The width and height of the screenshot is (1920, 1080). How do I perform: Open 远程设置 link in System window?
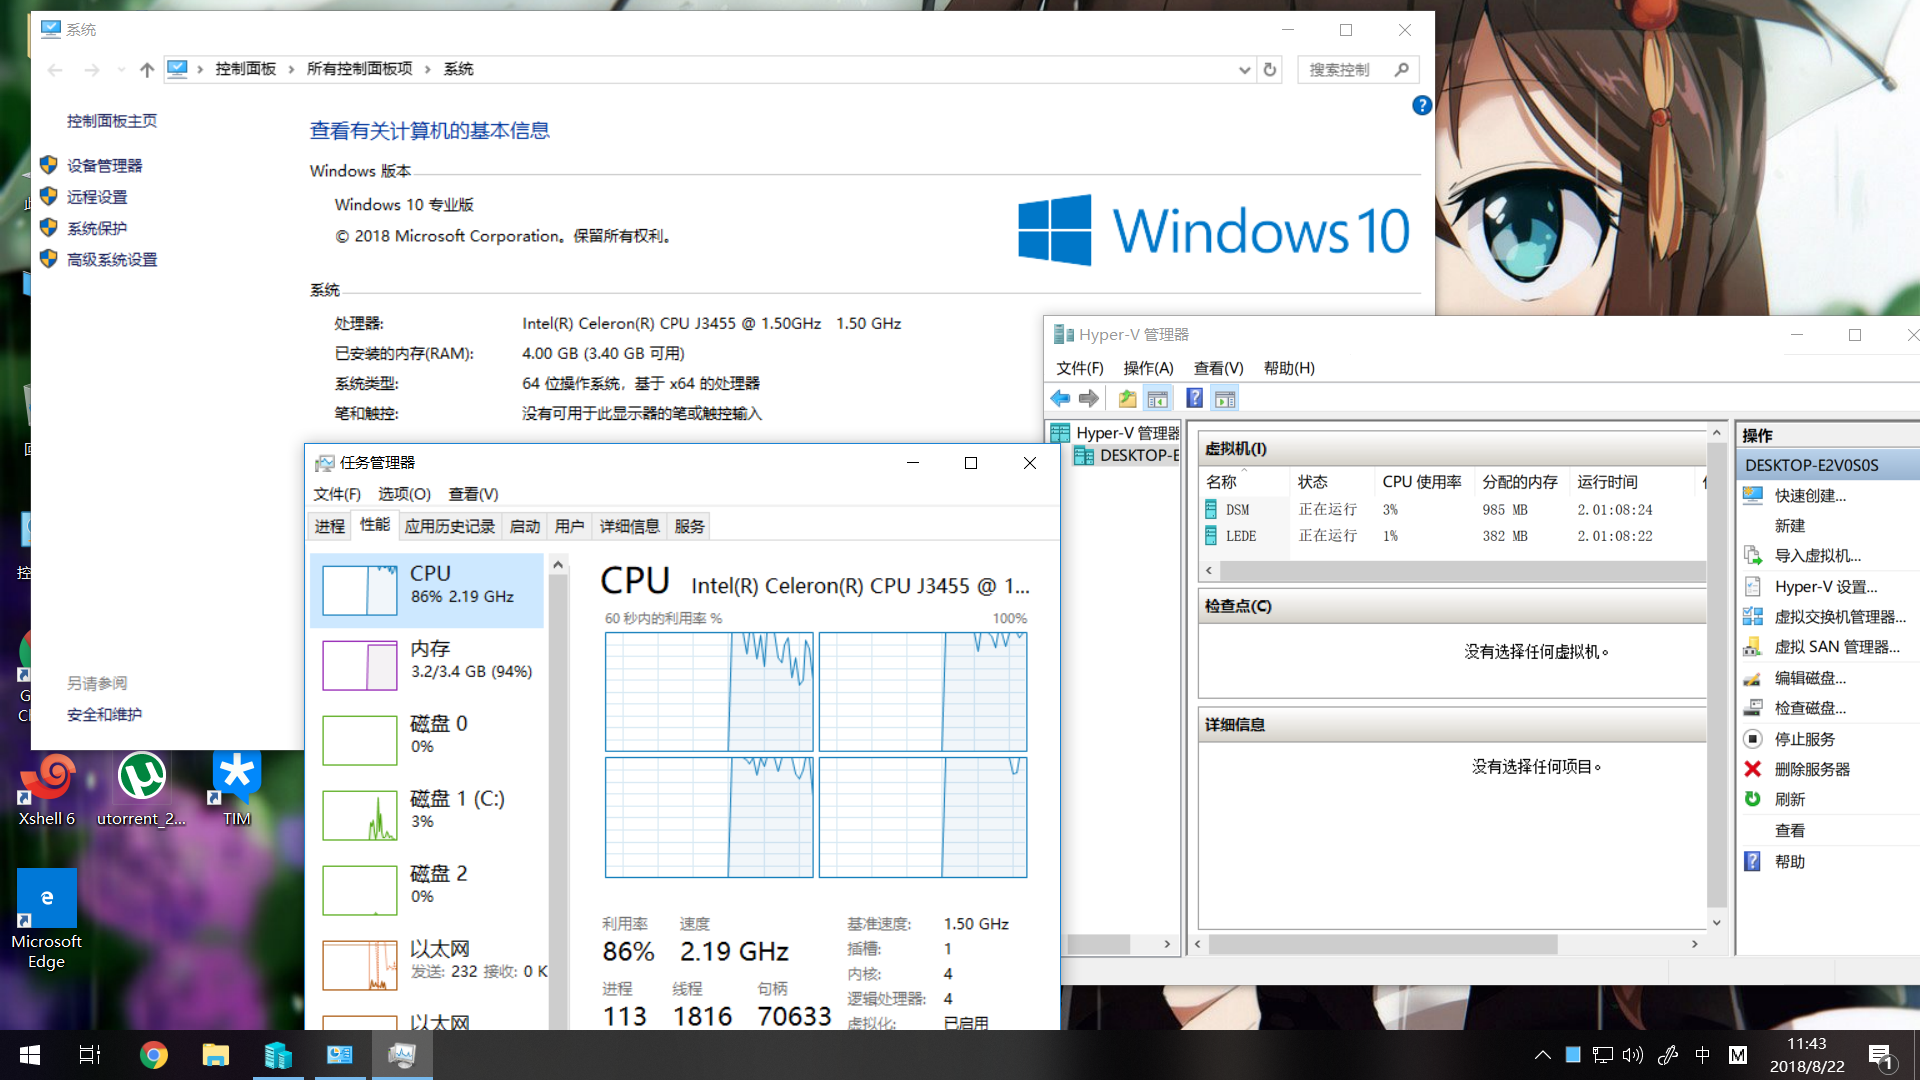[x=97, y=197]
